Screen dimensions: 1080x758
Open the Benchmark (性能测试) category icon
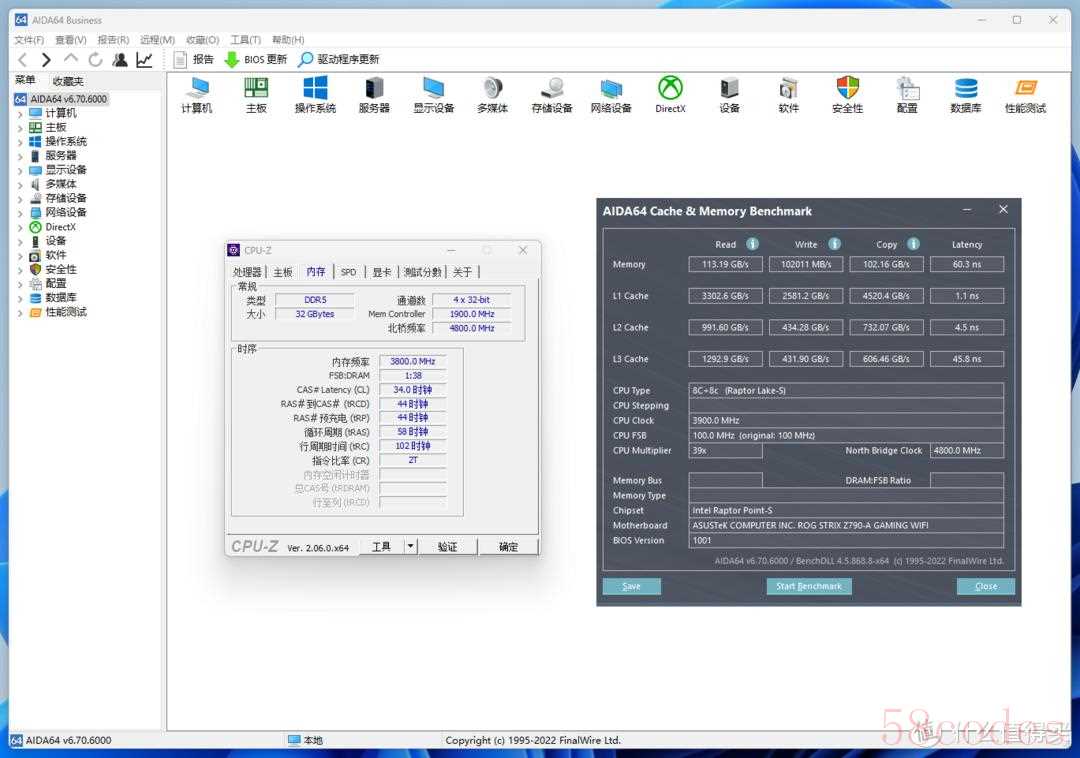point(1025,95)
